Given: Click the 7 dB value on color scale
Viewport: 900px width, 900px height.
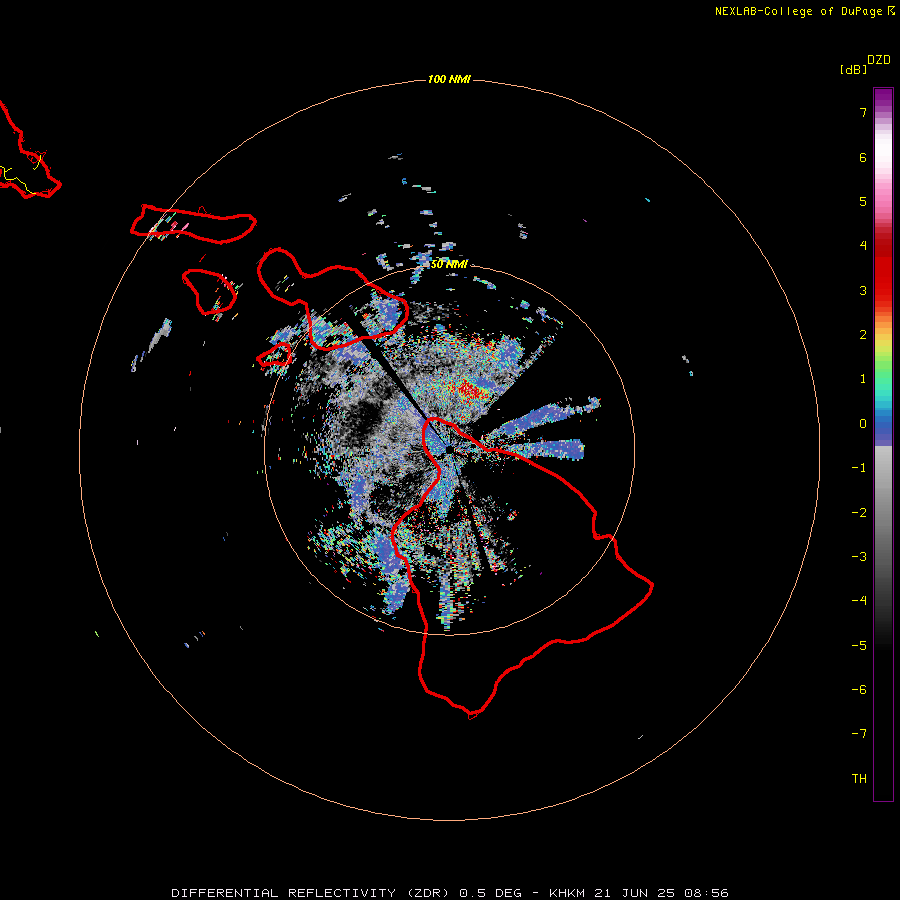Looking at the screenshot, I should click(863, 112).
